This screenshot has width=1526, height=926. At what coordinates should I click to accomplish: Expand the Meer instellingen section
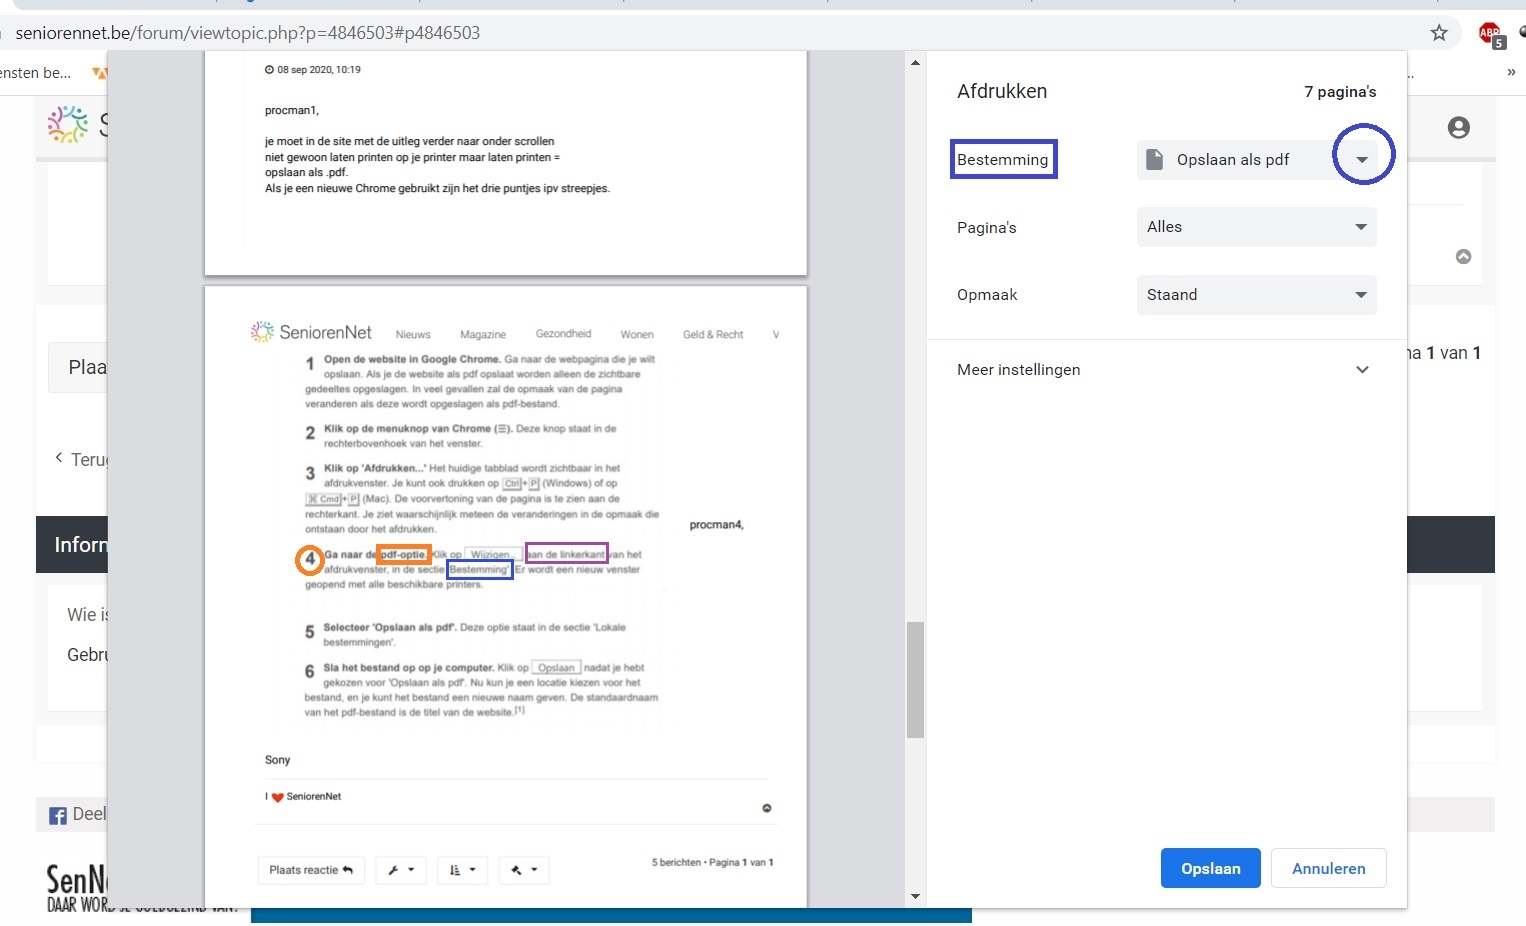(x=1166, y=370)
